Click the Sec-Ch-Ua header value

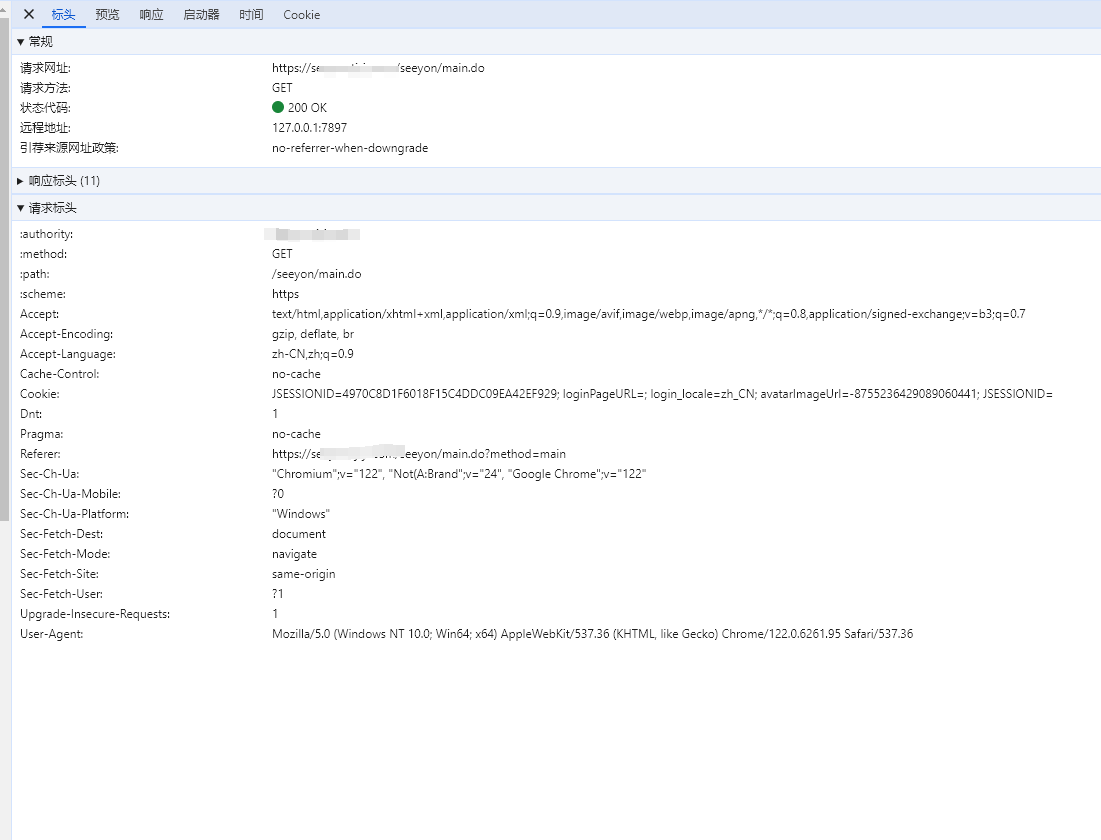tap(459, 474)
